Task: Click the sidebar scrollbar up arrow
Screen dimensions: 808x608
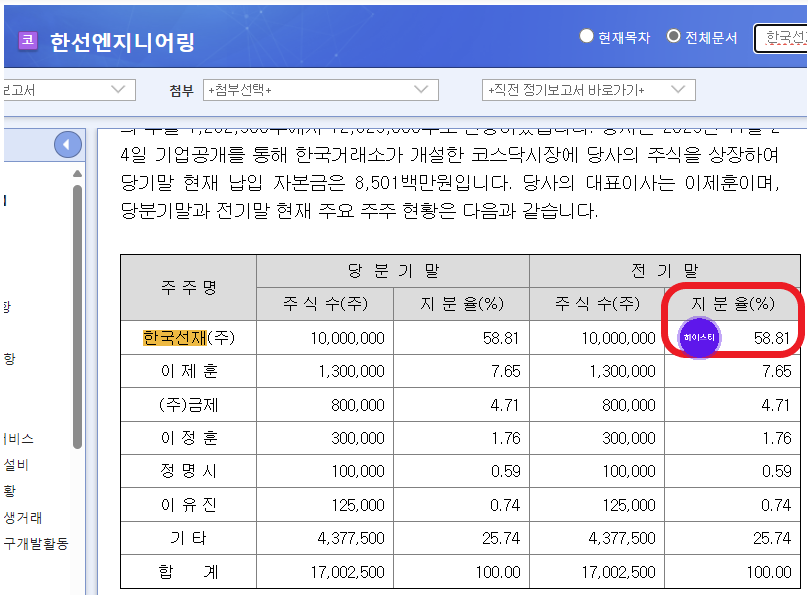Action: click(x=77, y=174)
